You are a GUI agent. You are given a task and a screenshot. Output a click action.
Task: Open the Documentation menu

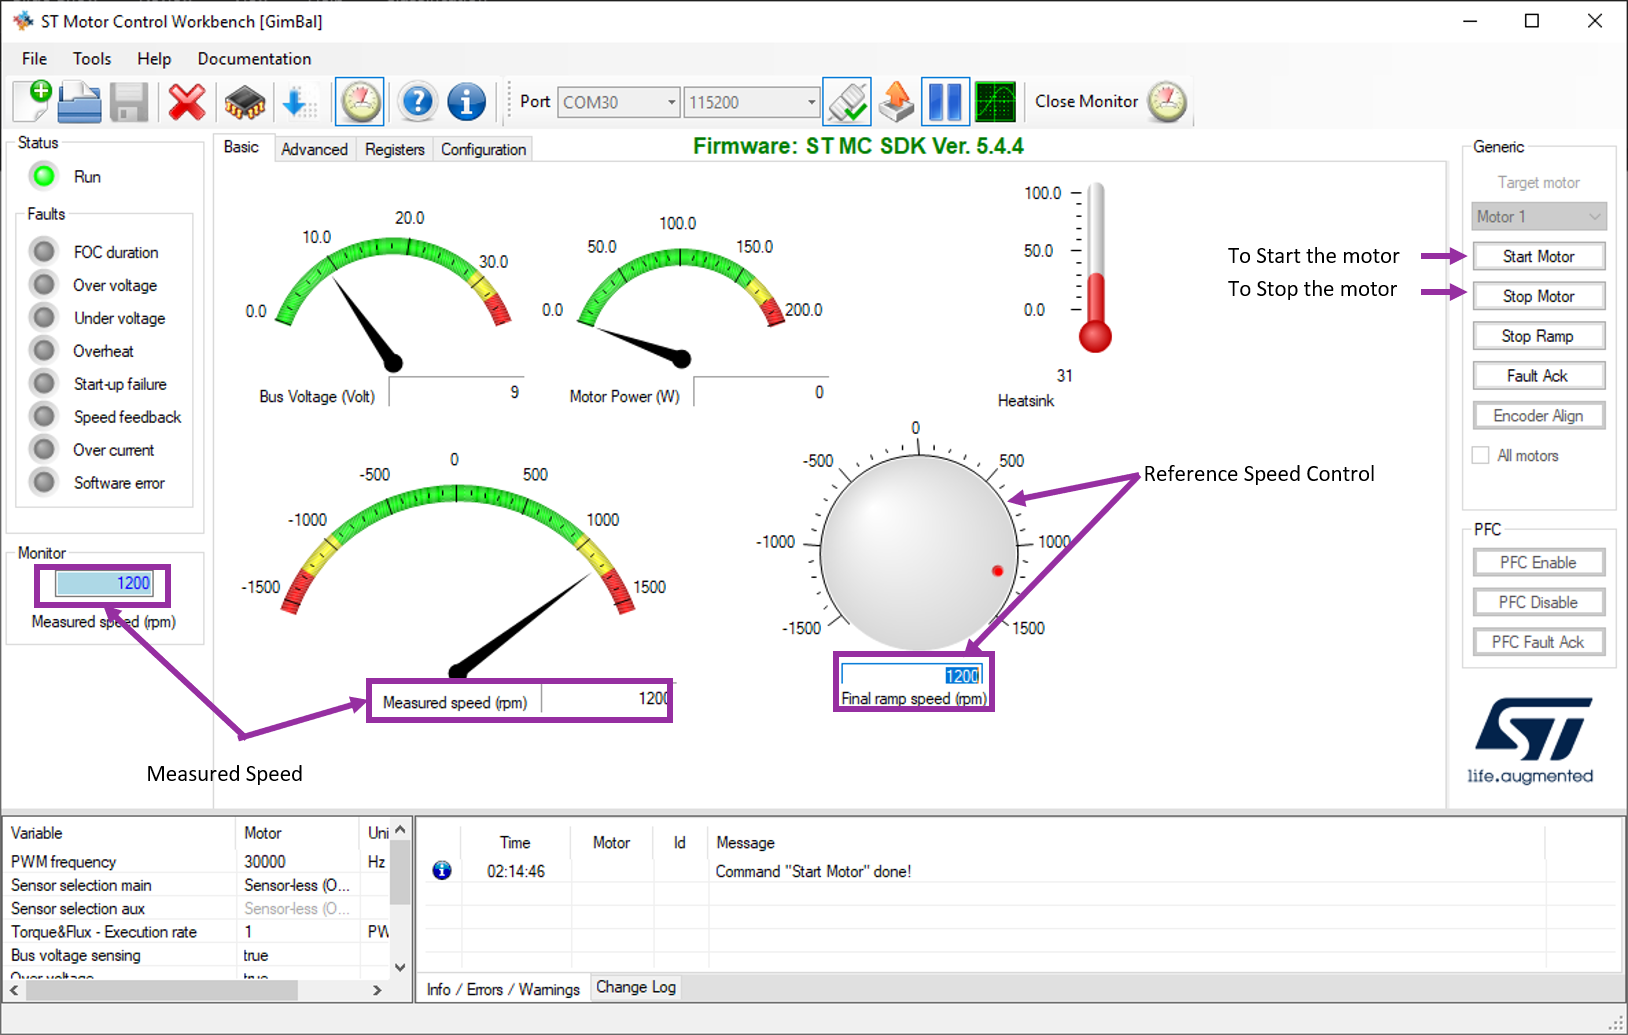tap(254, 58)
